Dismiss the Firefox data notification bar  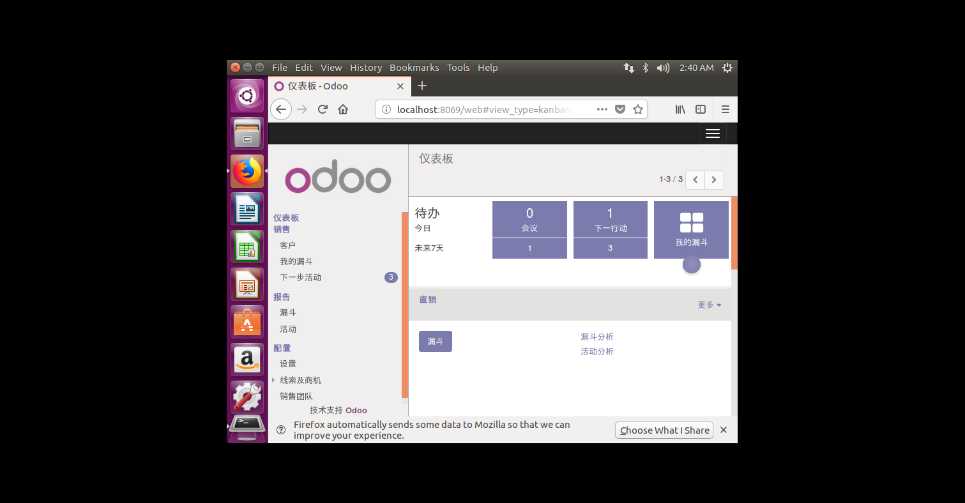click(724, 430)
